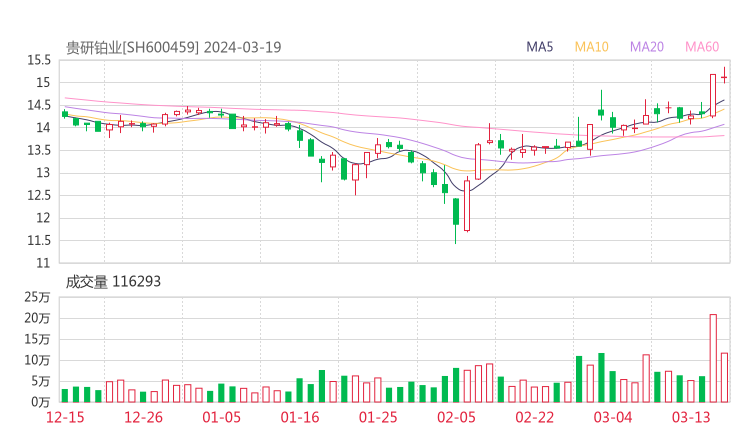Click the 12.5 price axis label

pos(39,195)
